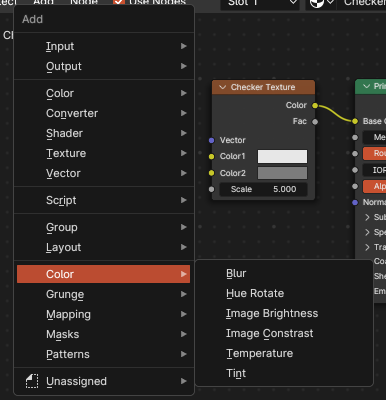Open the material sphere browse dropdown

[321, 3]
